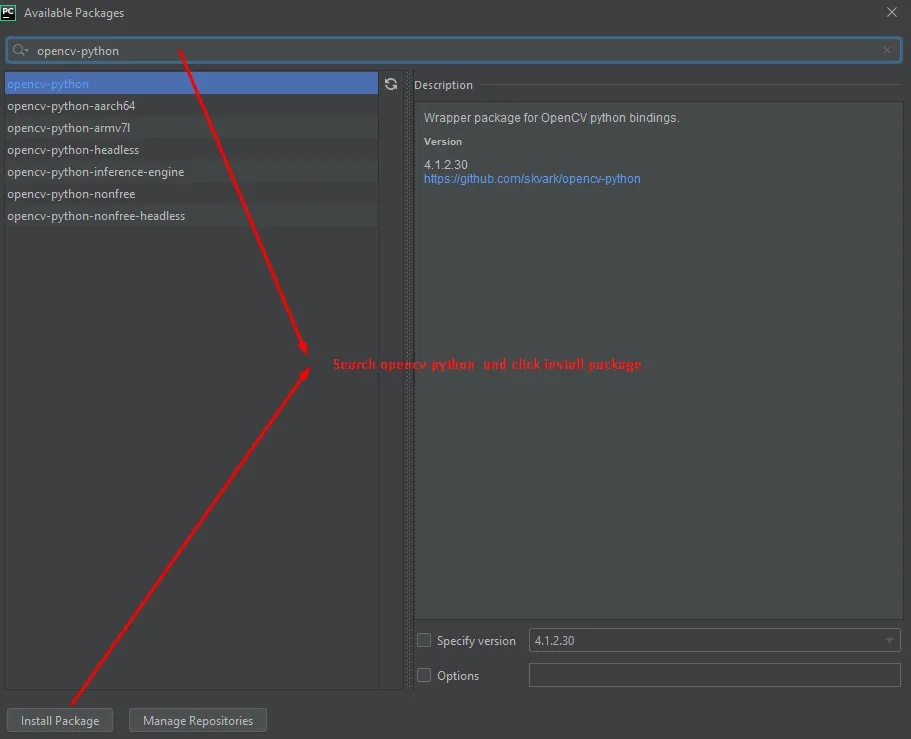911x739 pixels.
Task: Click the Description panel heading
Action: (443, 85)
